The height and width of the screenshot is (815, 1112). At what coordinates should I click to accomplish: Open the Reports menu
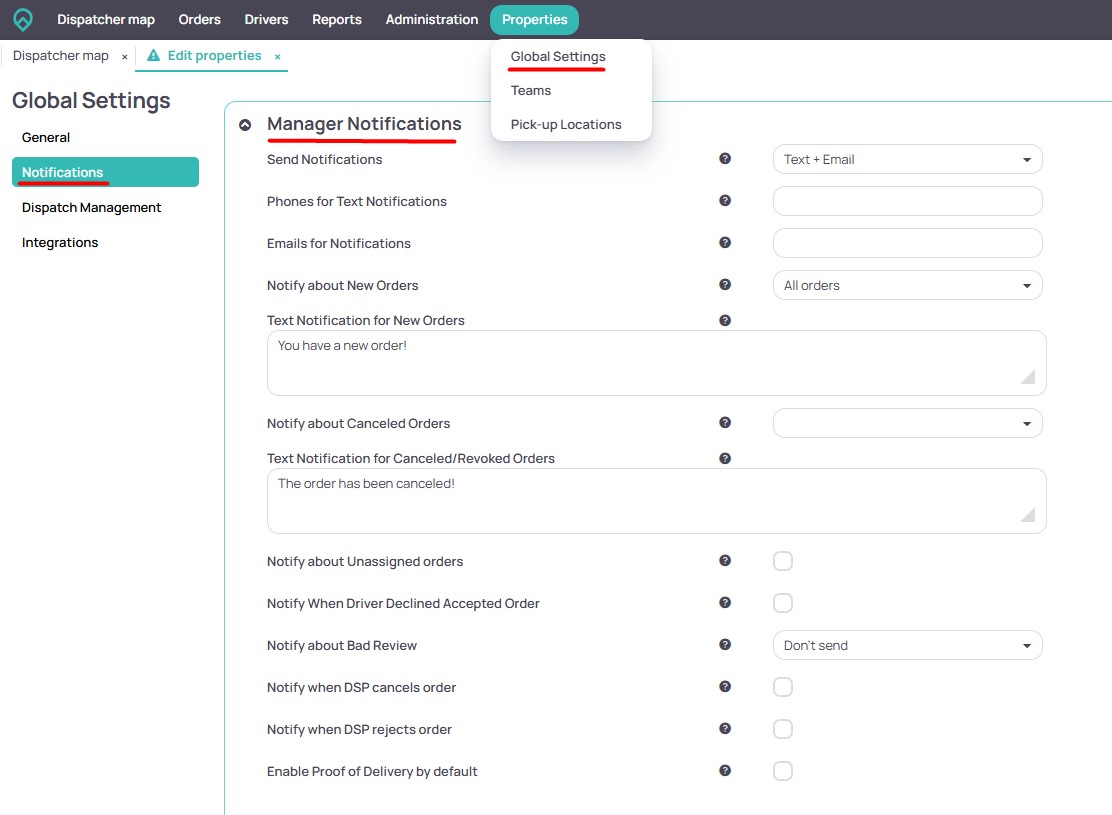tap(337, 19)
